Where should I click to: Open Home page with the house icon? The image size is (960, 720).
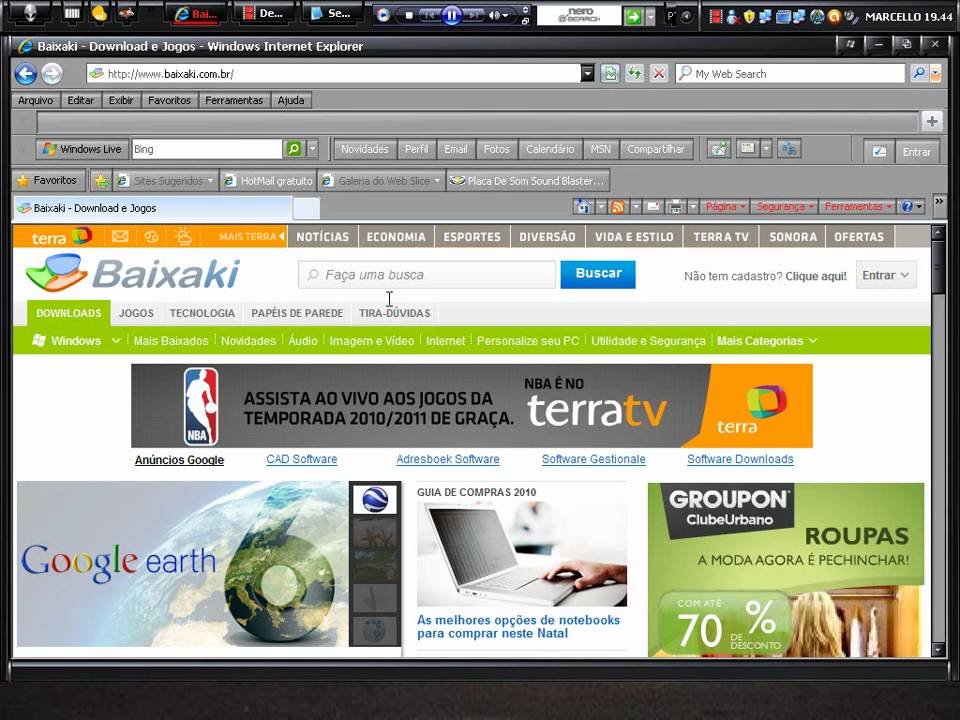582,206
